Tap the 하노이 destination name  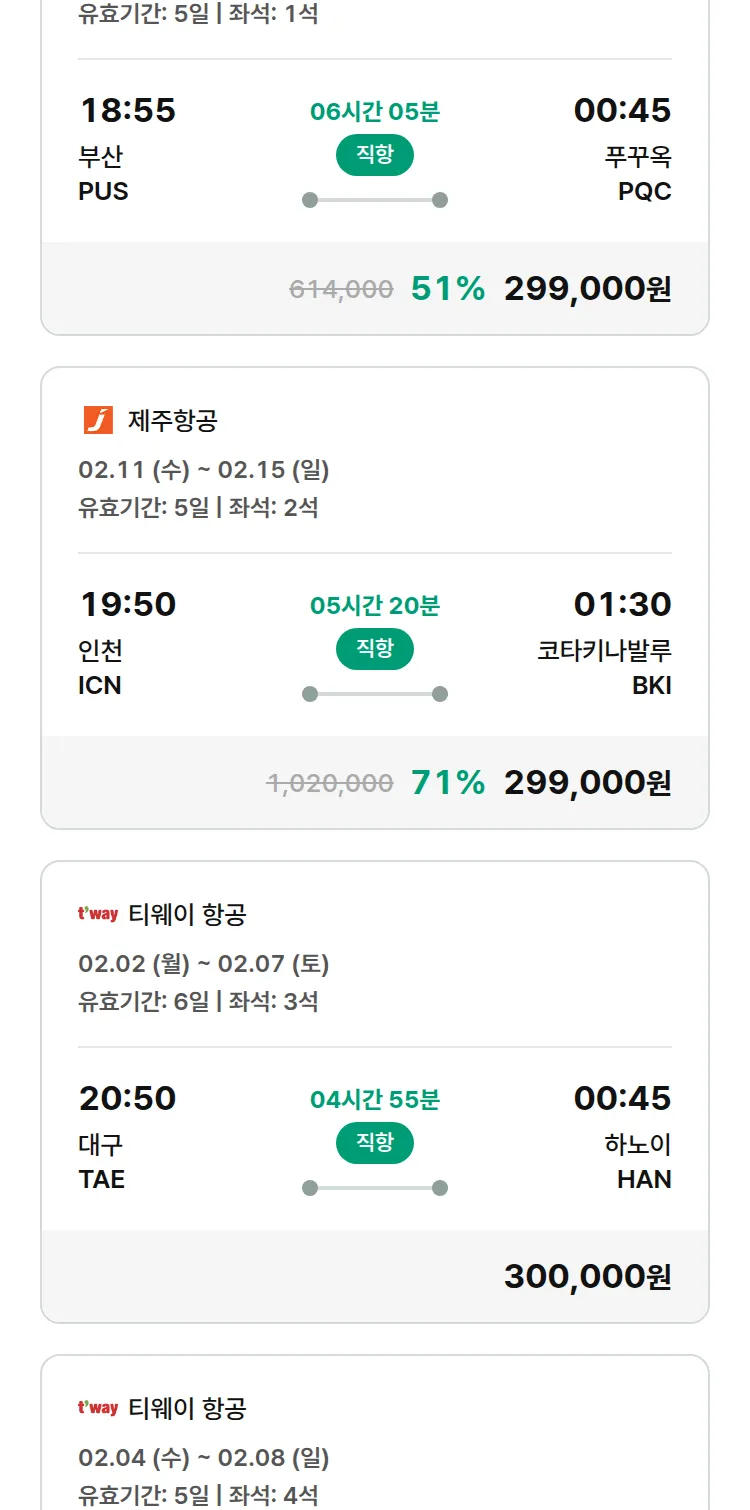[638, 1145]
